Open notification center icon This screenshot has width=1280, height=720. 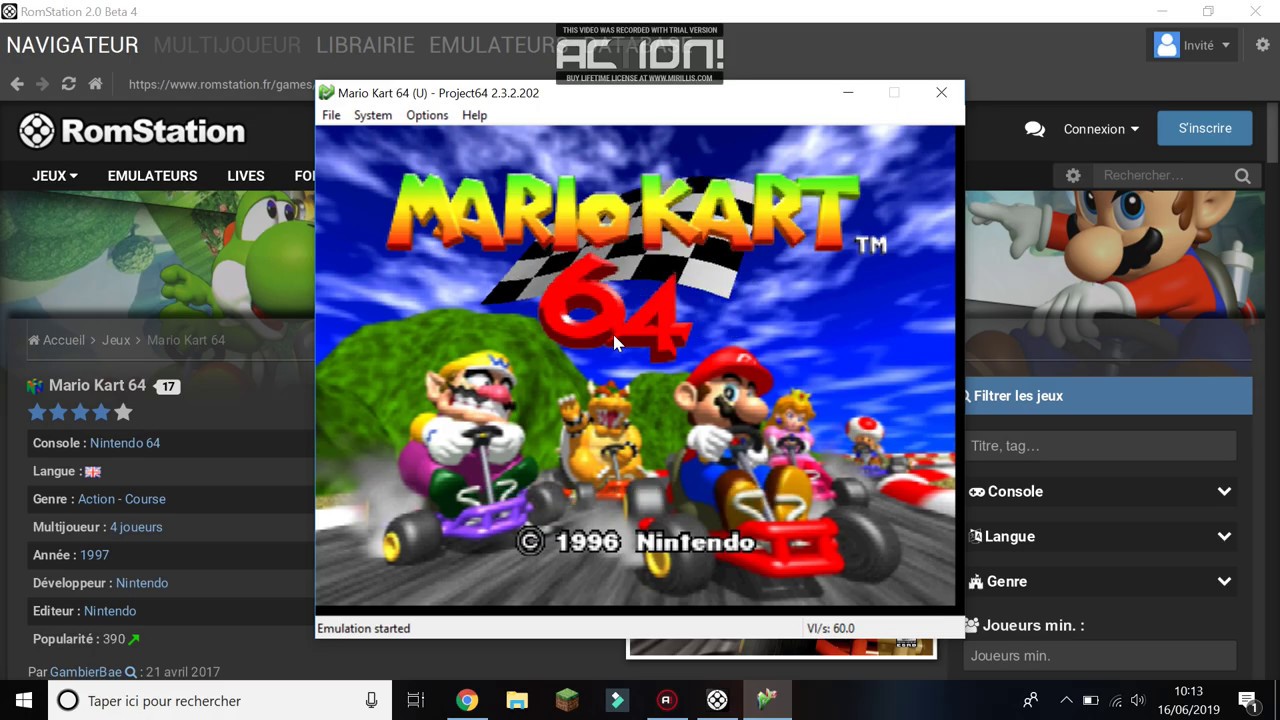(x=1247, y=700)
